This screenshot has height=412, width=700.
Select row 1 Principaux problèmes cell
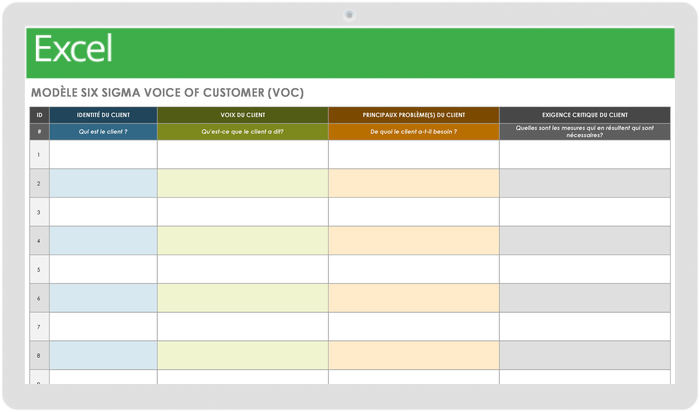pos(414,154)
